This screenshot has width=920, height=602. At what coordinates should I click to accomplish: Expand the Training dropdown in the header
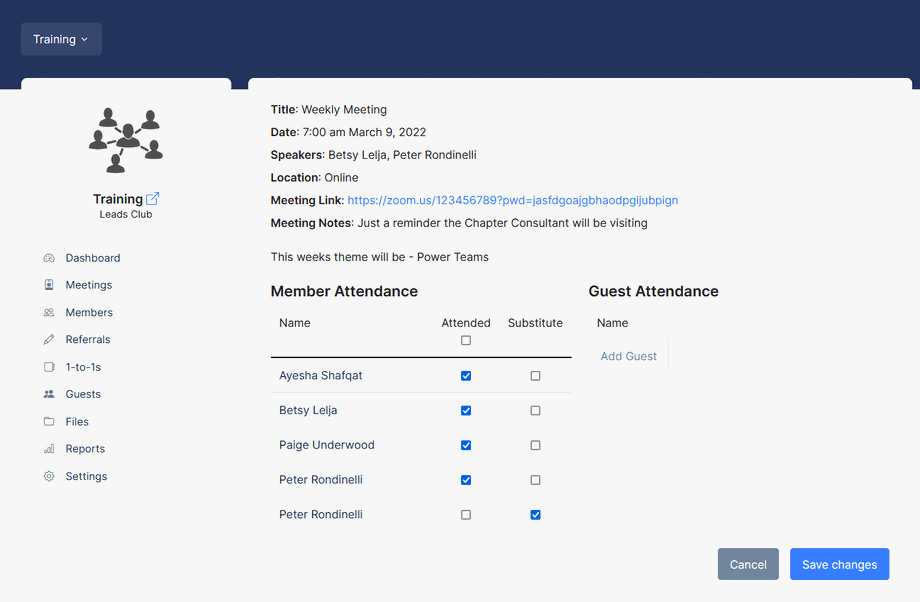pyautogui.click(x=61, y=39)
